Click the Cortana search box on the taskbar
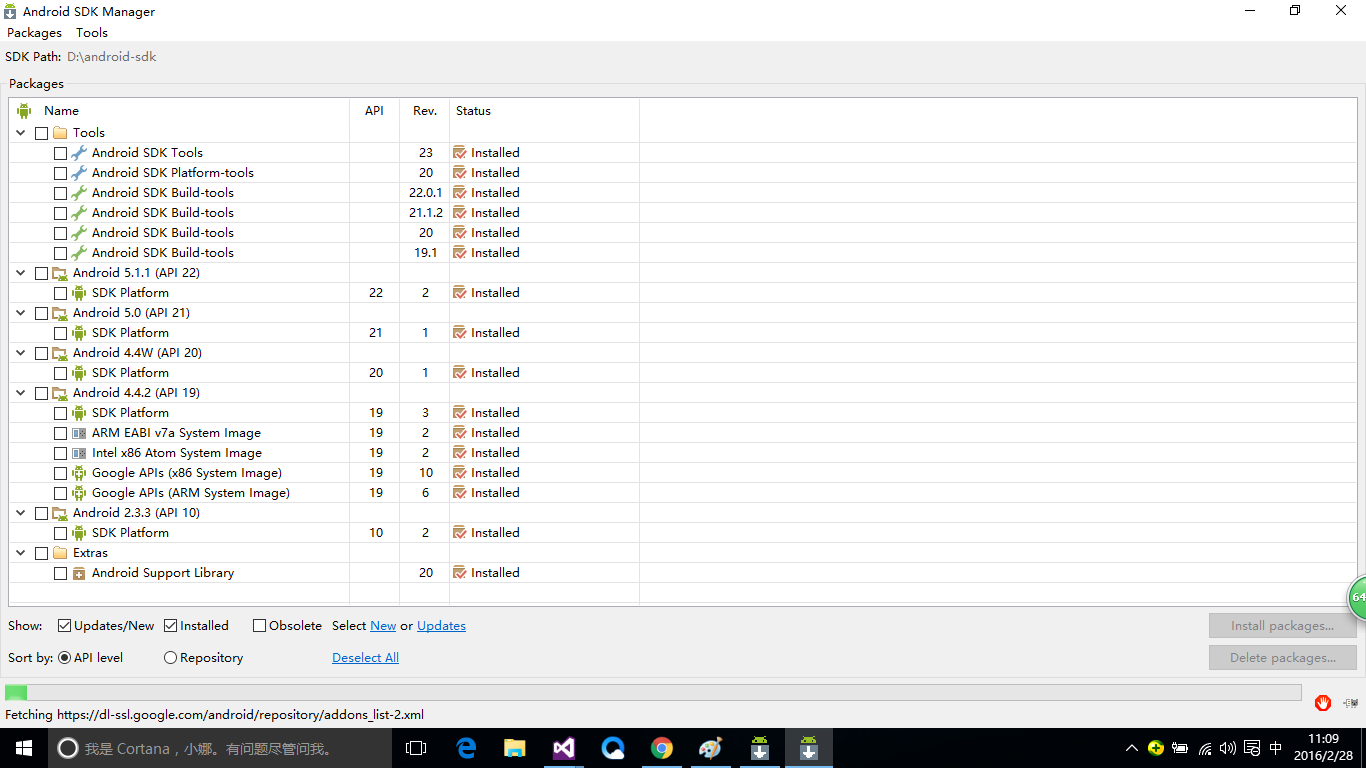The width and height of the screenshot is (1366, 768). click(x=219, y=748)
